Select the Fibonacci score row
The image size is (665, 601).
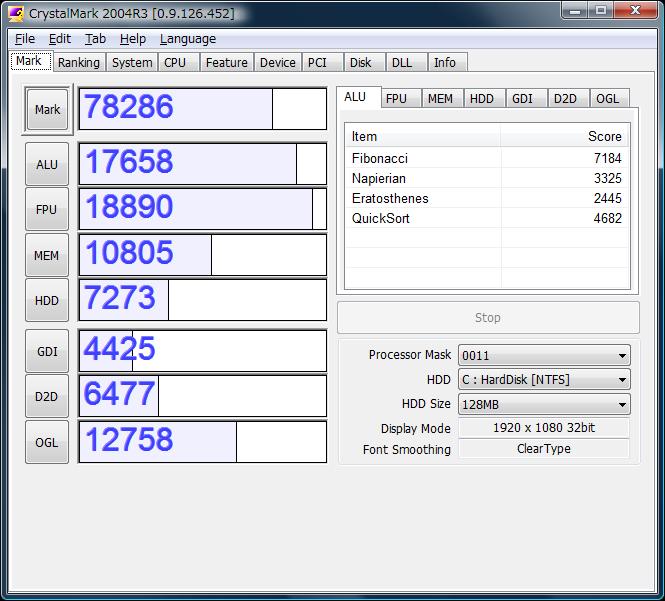(487, 158)
